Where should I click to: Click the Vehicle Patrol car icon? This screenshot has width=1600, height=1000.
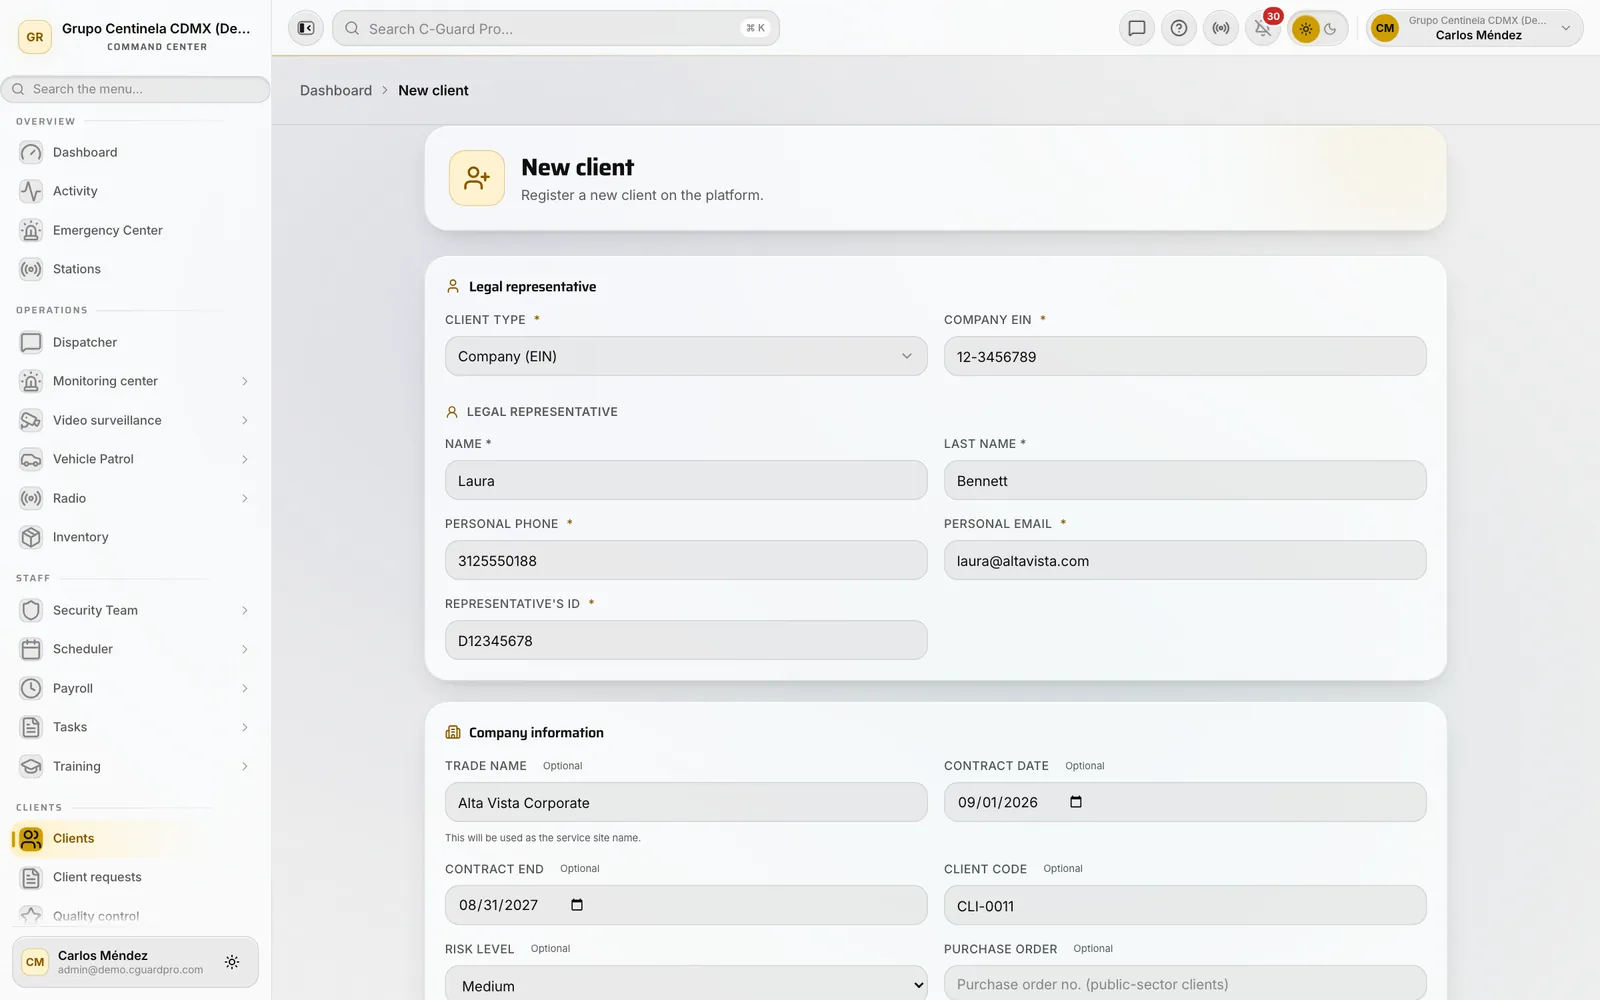31,459
